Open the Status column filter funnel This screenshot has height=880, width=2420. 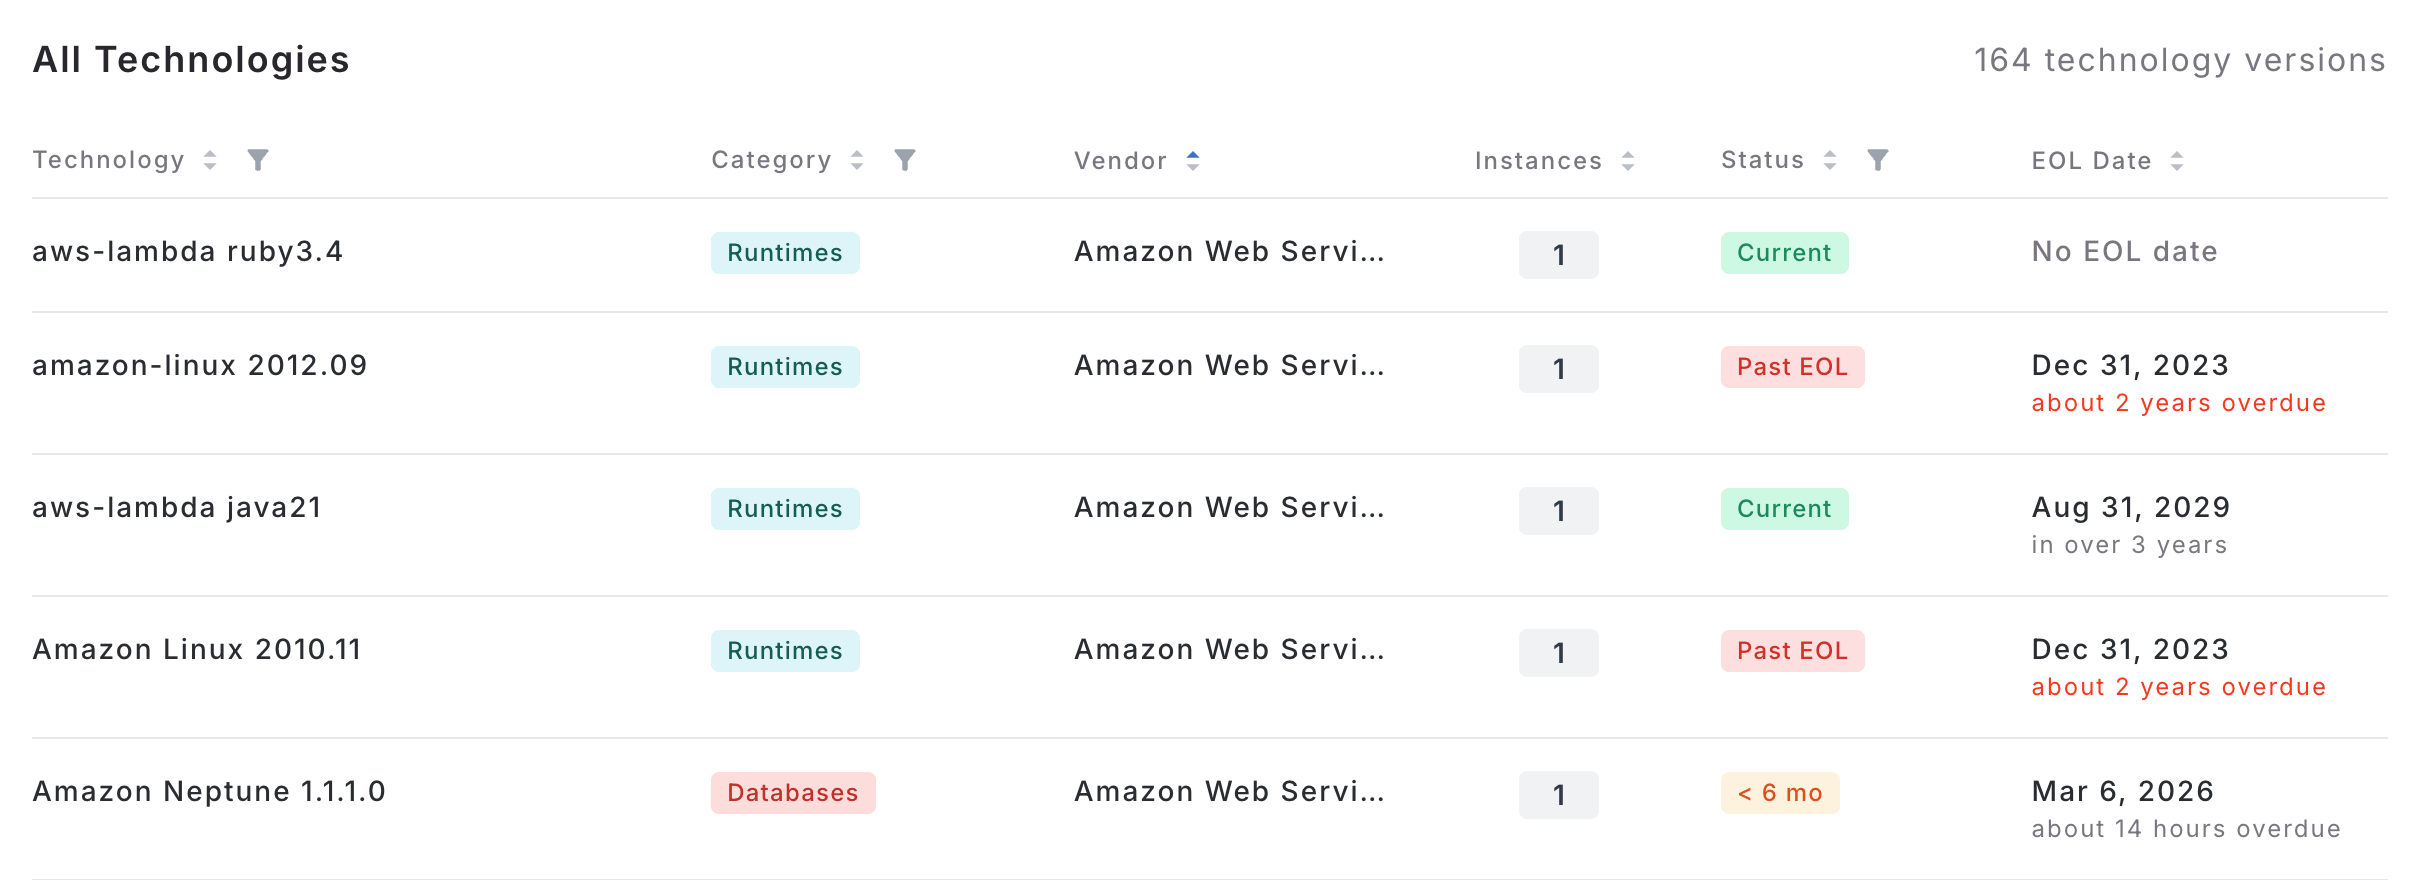coord(1878,160)
